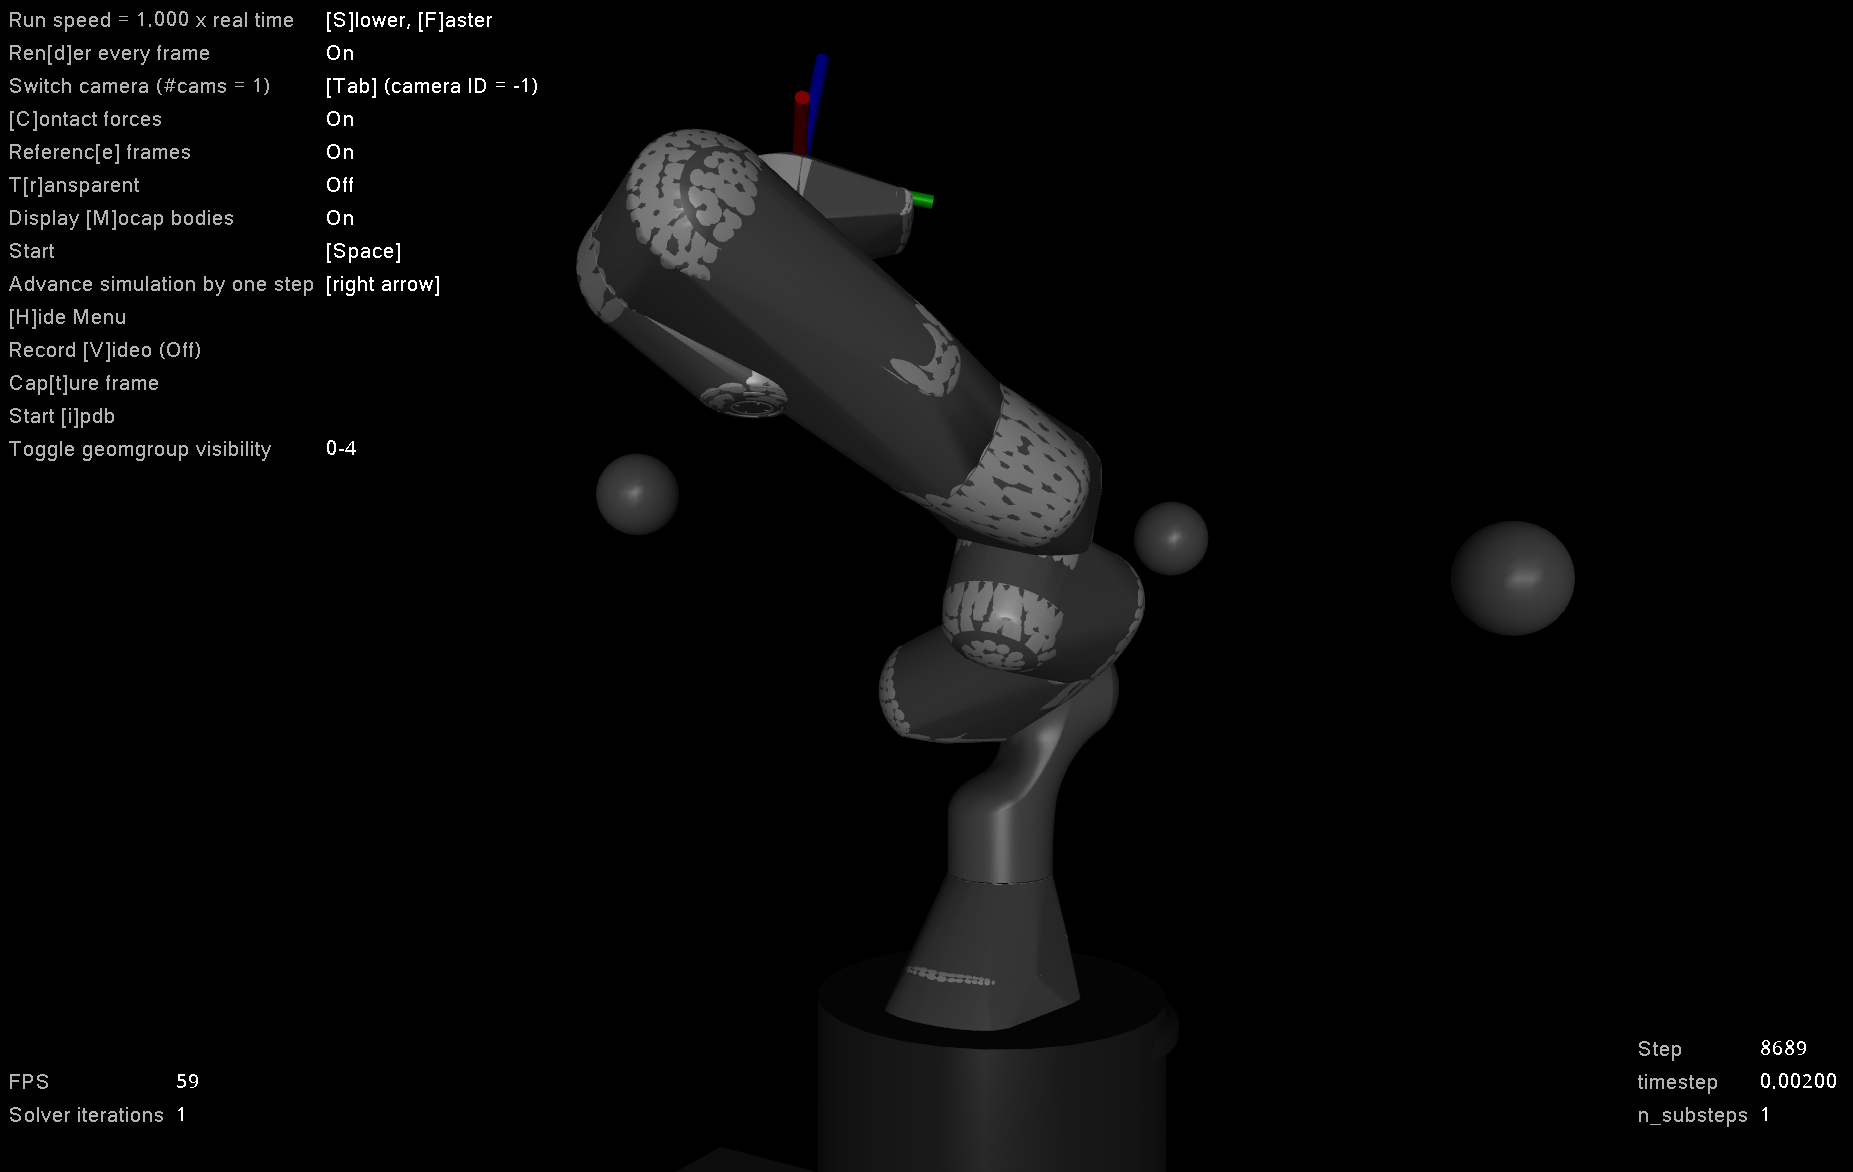The image size is (1853, 1172).
Task: Click the 'Start [i]pdb' entry
Action: (61, 416)
